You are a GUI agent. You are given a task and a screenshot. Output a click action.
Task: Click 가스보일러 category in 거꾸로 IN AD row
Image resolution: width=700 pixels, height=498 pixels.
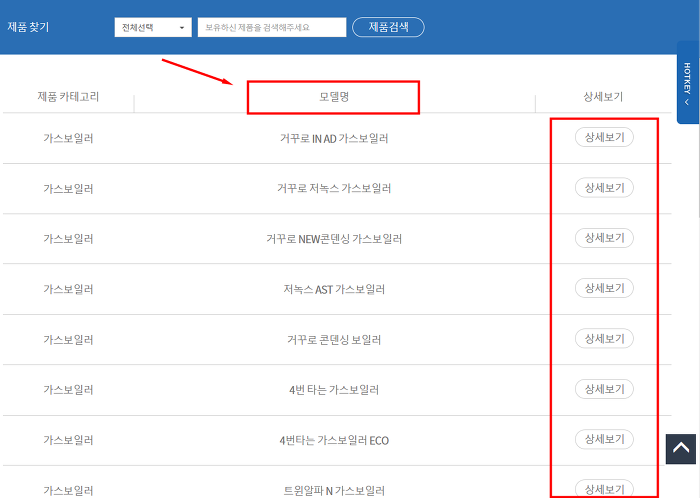68,138
